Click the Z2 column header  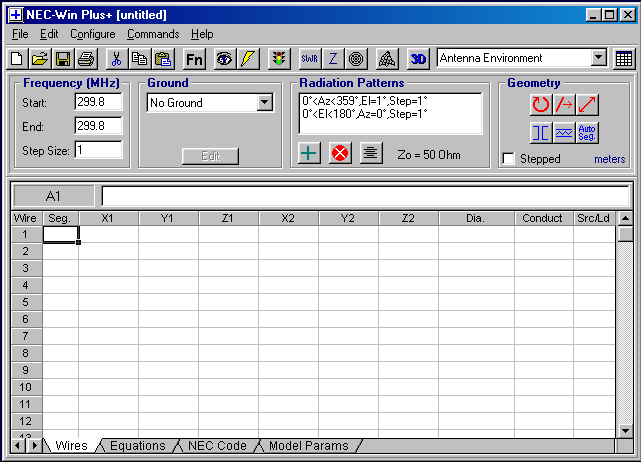408,218
